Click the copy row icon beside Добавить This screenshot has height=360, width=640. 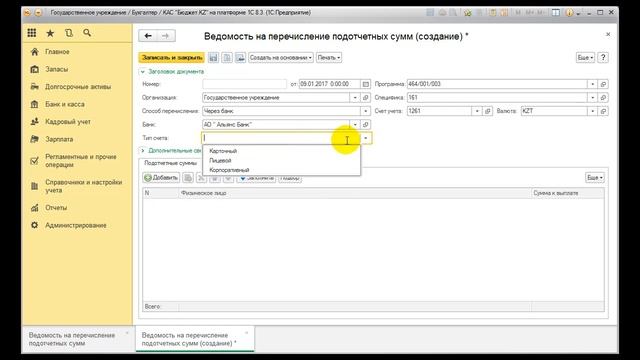tap(188, 178)
